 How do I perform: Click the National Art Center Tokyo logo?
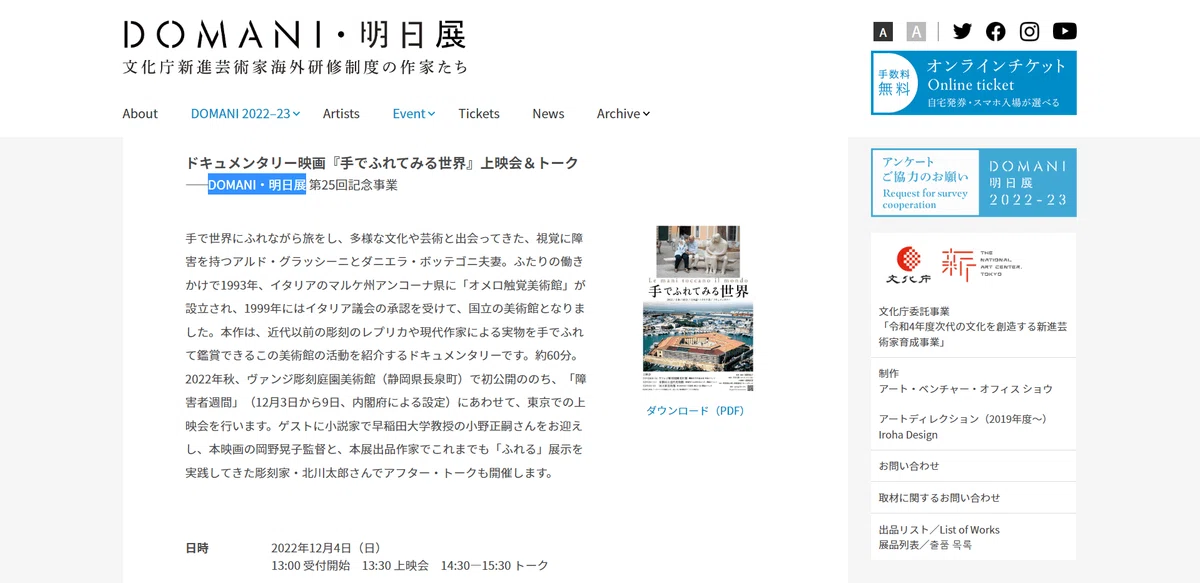click(980, 265)
